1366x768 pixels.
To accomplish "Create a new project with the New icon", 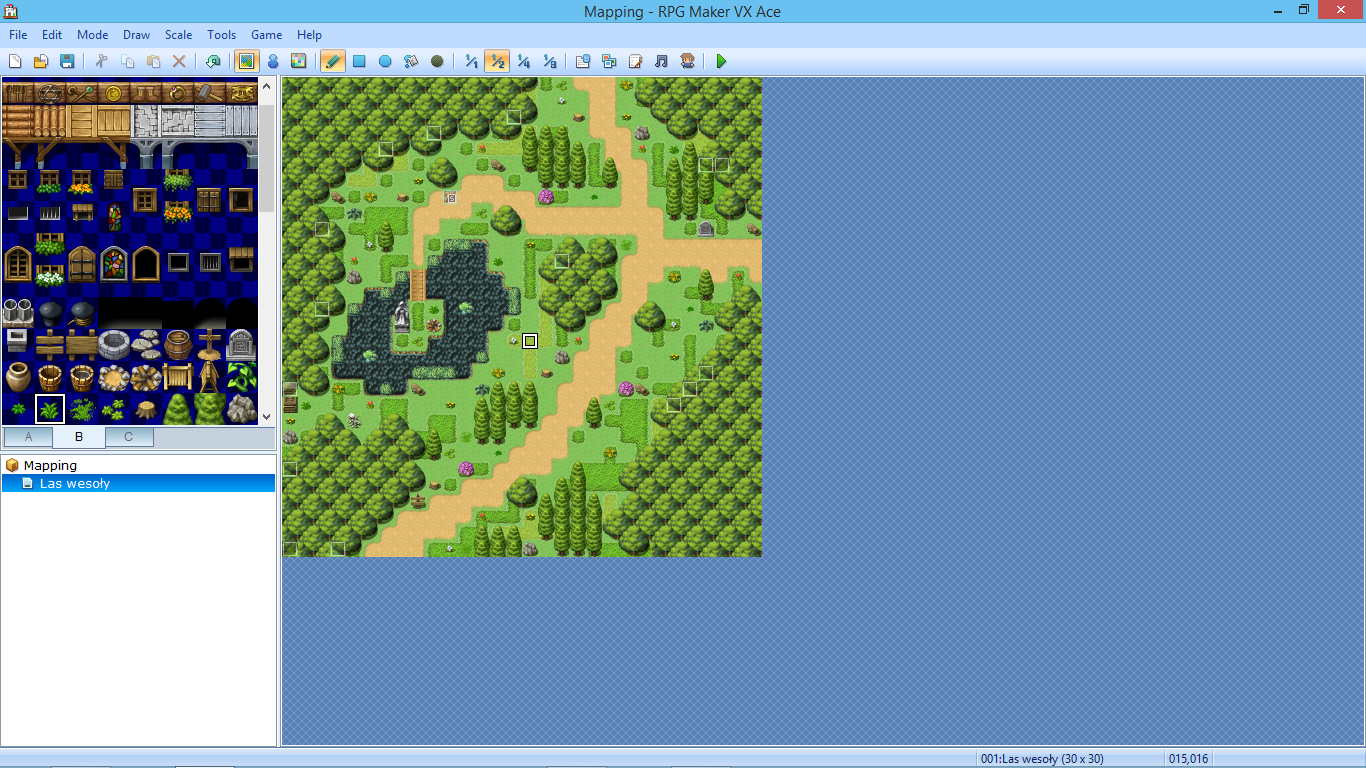I will click(x=15, y=61).
